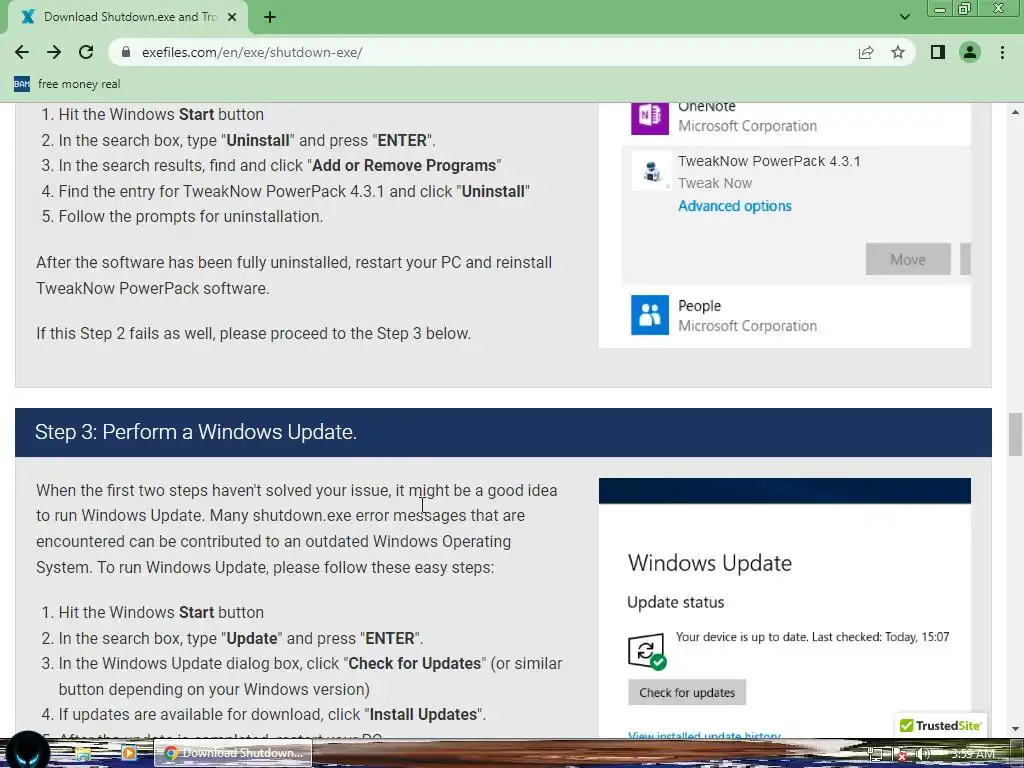Click the taskbar clock showing 3:59 AM

(x=973, y=754)
